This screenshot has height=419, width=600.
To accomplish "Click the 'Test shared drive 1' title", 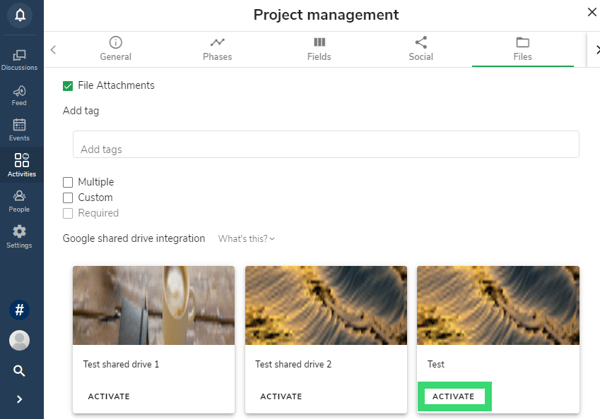I will point(121,364).
